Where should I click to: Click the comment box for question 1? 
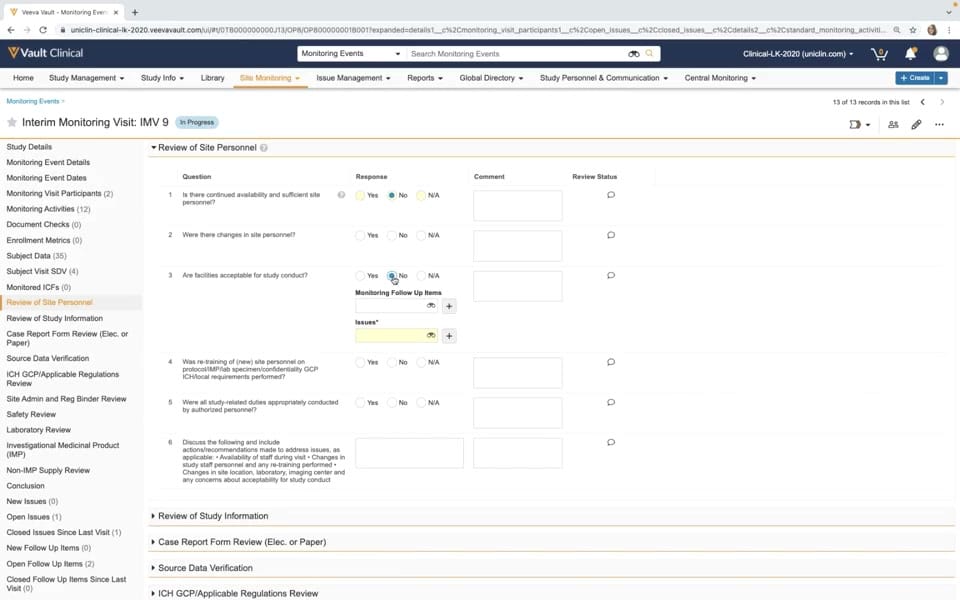pos(517,206)
